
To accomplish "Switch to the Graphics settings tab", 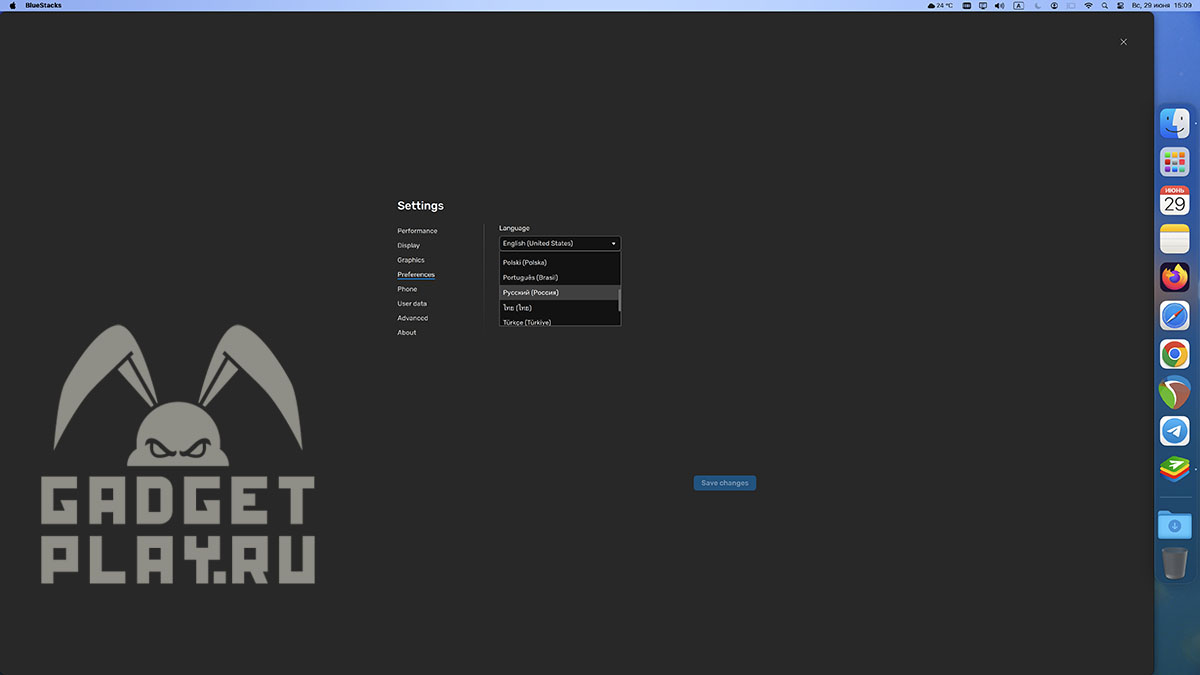I will [411, 260].
